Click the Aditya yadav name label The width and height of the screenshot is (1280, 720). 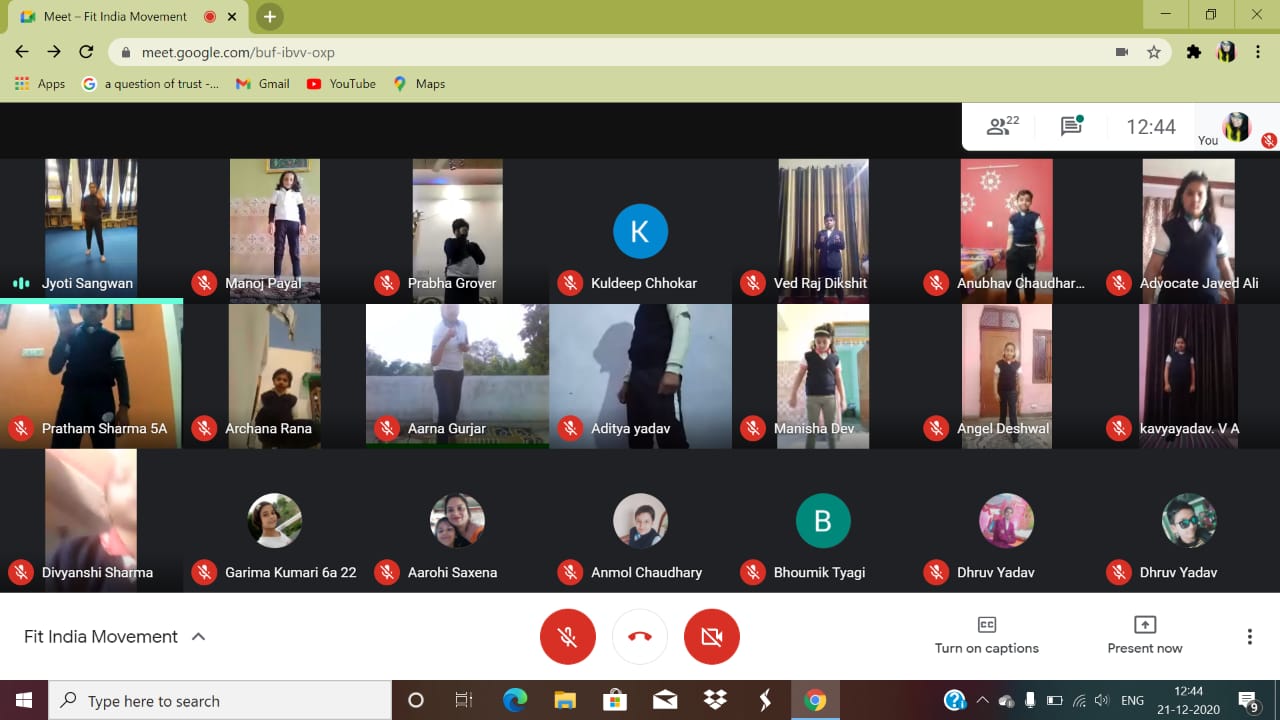(630, 428)
